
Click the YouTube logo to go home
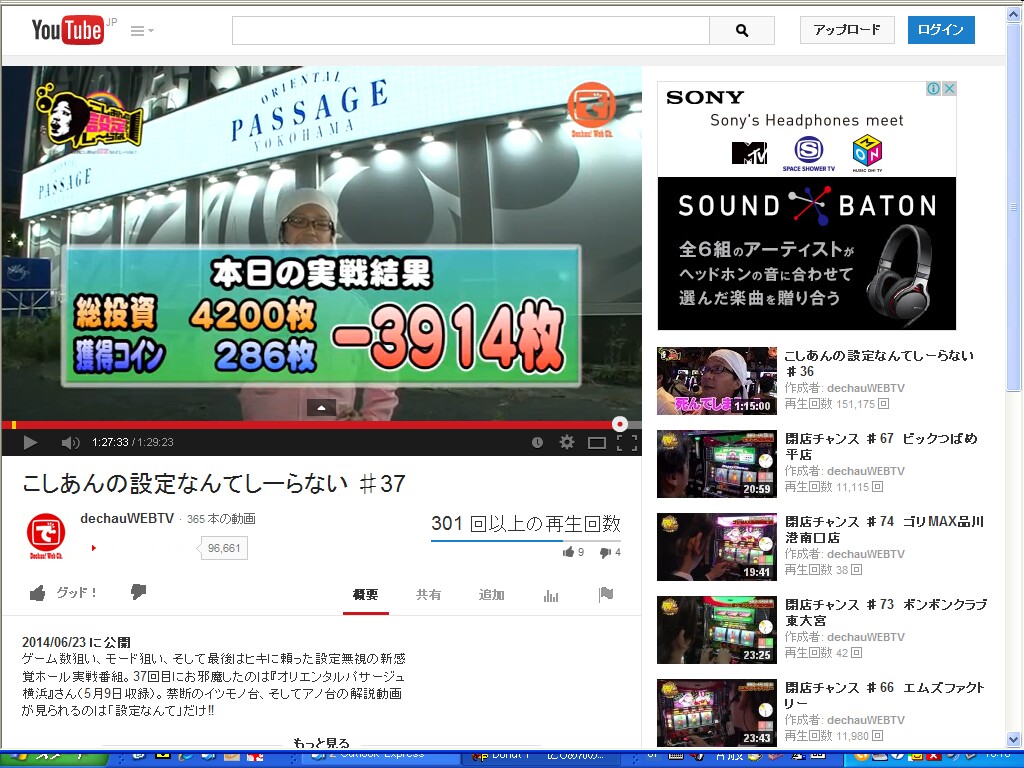pyautogui.click(x=68, y=30)
